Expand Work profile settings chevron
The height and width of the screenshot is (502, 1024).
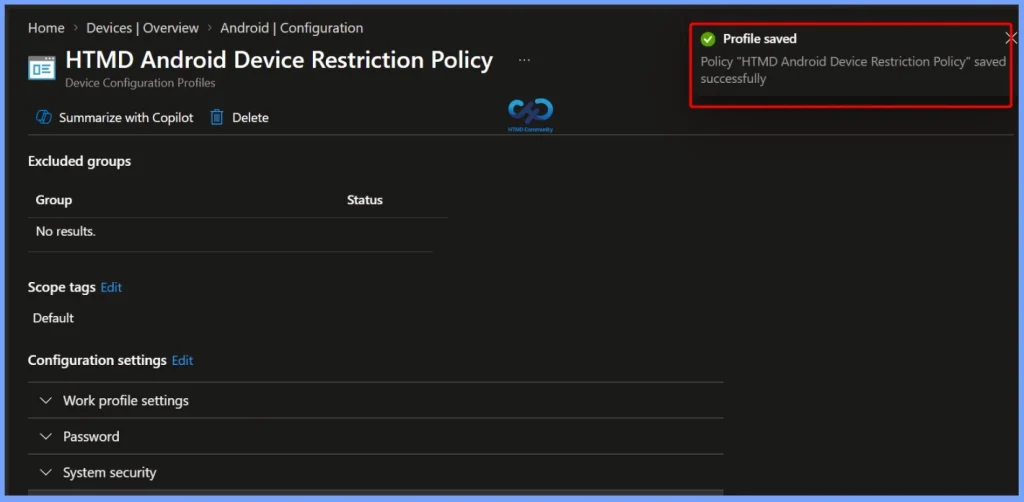tap(46, 400)
